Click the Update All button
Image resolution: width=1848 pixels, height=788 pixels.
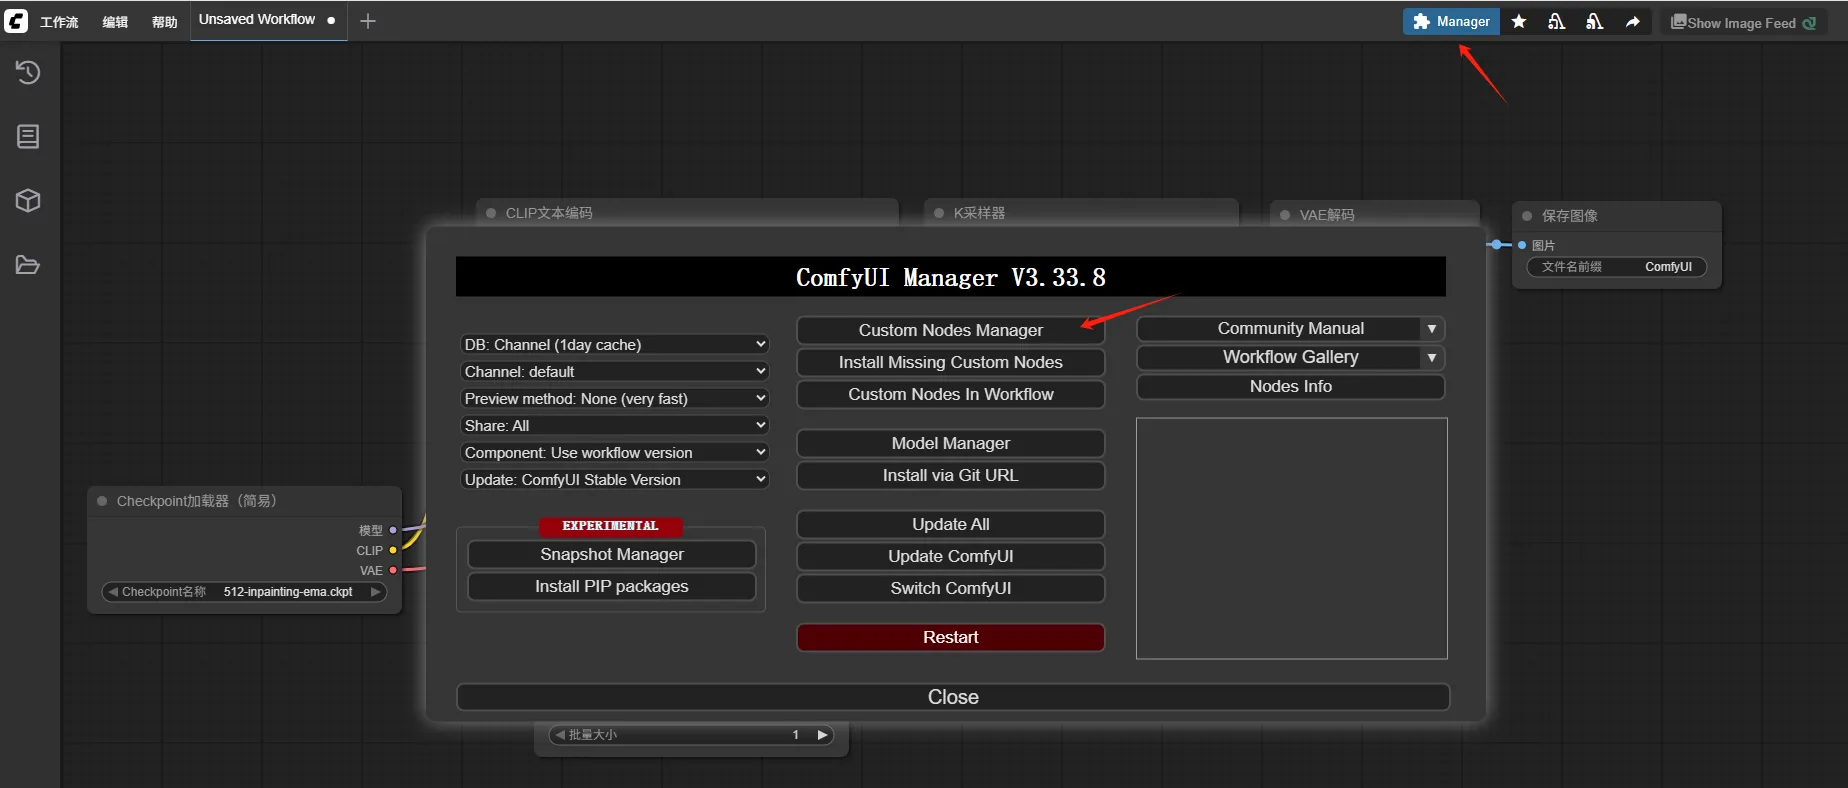coord(951,524)
